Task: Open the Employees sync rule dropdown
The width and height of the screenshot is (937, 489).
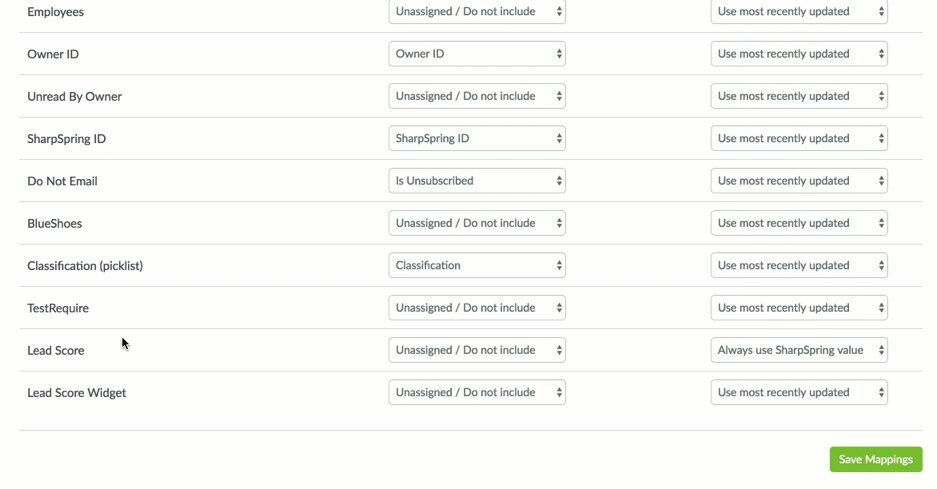Action: 799,12
